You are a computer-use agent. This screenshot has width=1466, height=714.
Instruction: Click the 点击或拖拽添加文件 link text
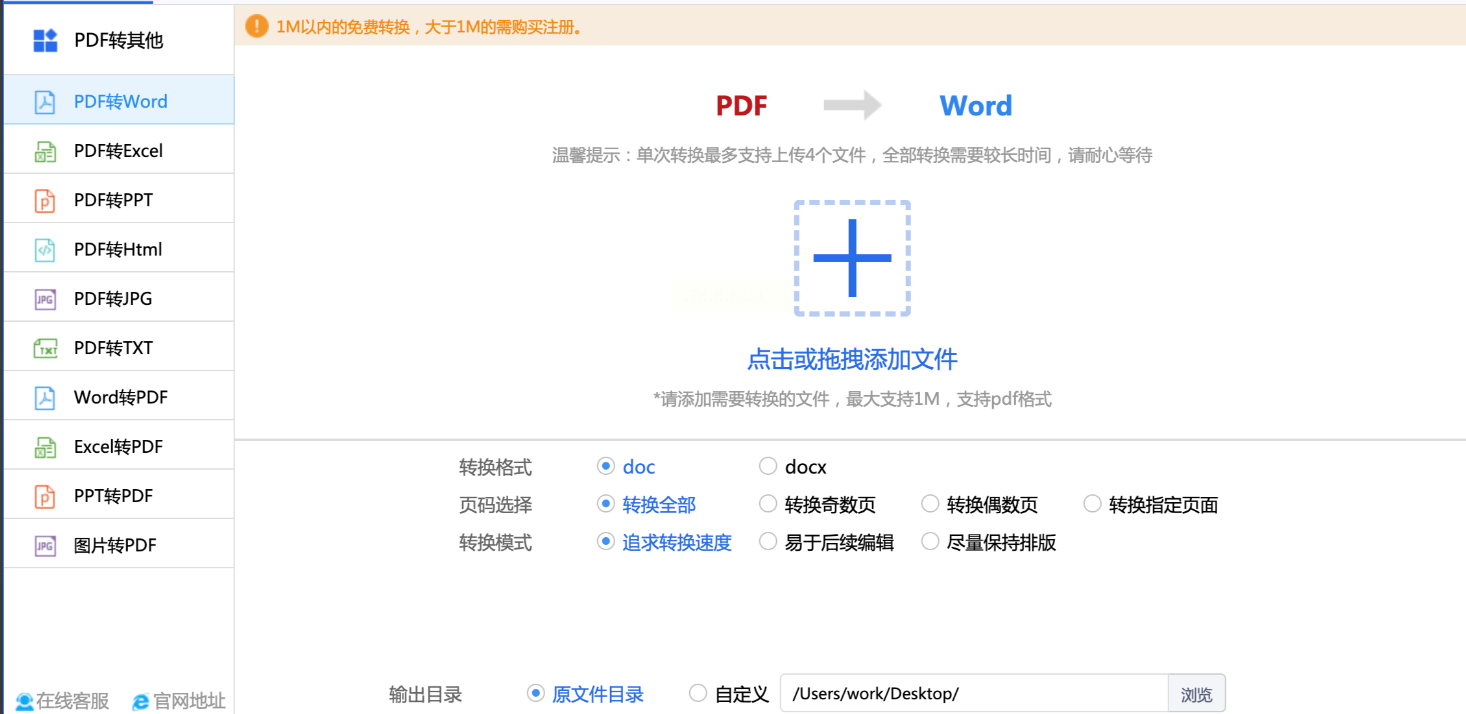point(852,360)
